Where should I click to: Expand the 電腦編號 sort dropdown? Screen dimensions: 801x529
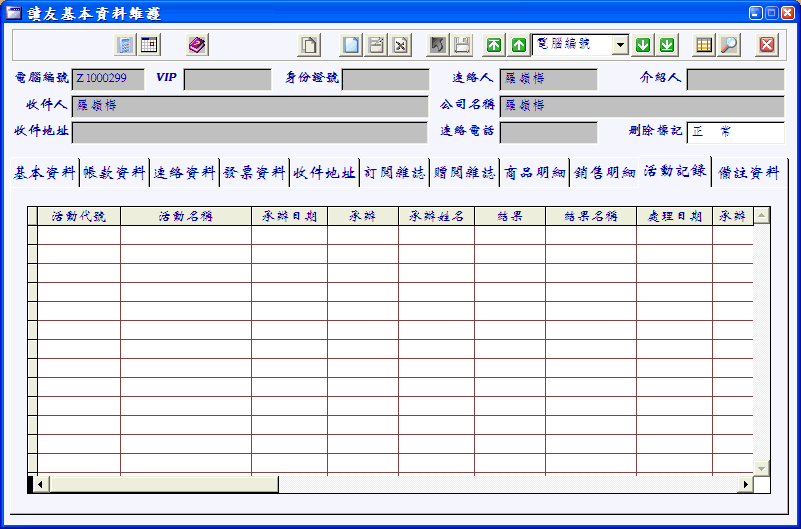(x=620, y=45)
